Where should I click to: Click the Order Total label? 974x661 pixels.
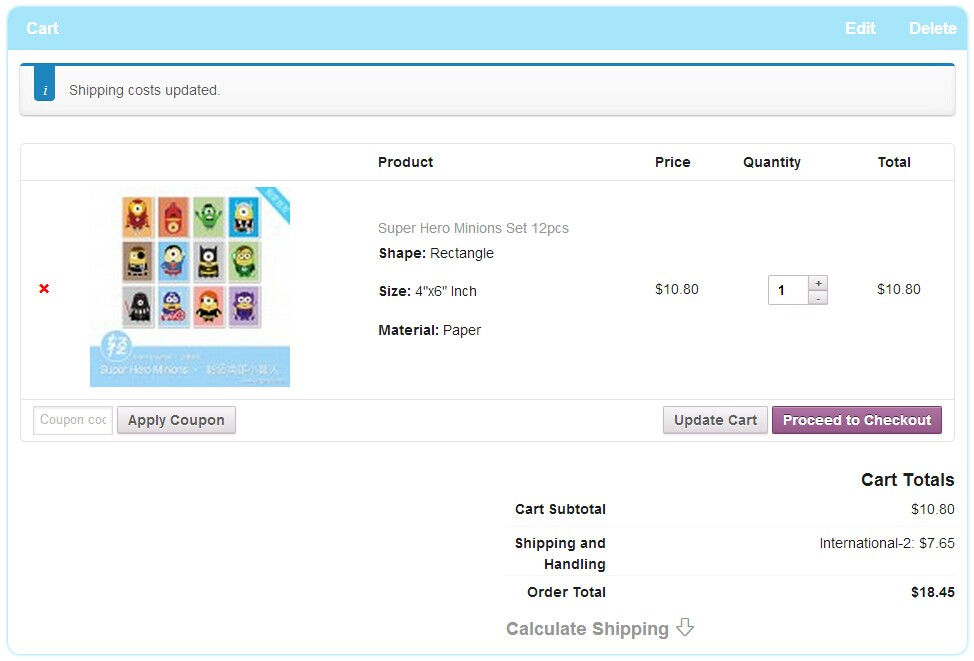coord(567,593)
